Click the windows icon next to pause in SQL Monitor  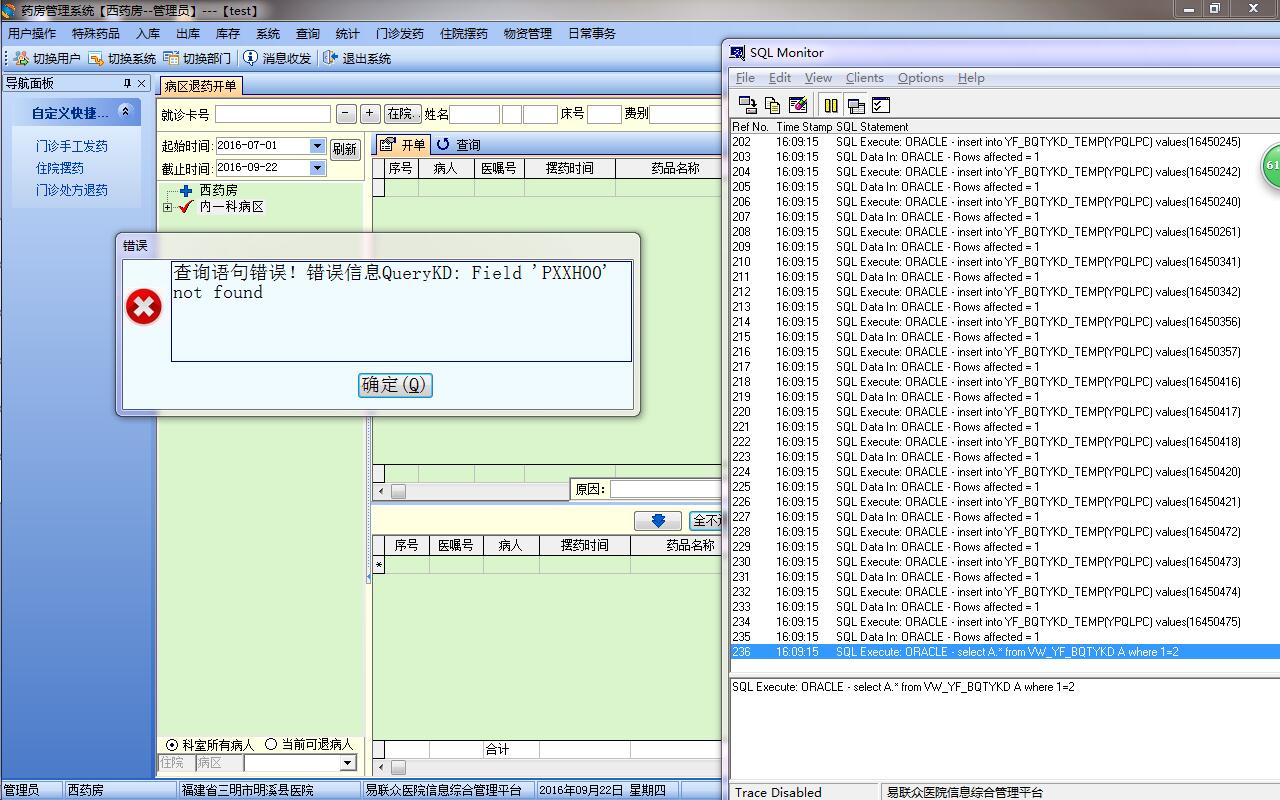click(x=856, y=104)
